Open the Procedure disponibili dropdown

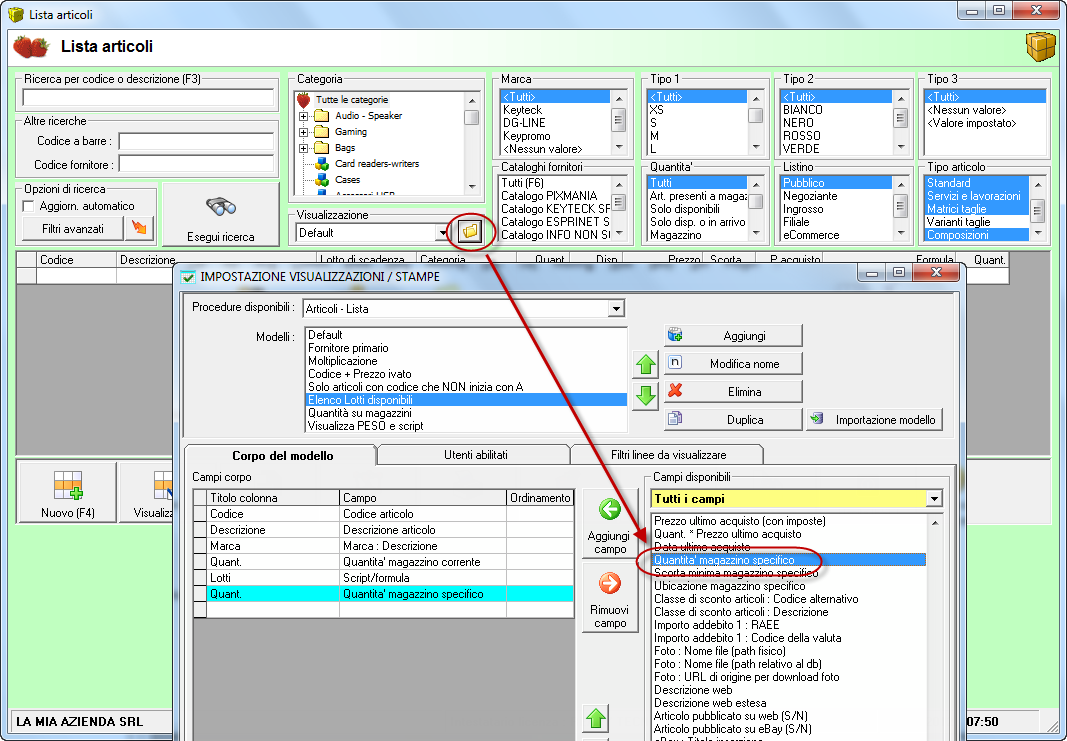[616, 309]
